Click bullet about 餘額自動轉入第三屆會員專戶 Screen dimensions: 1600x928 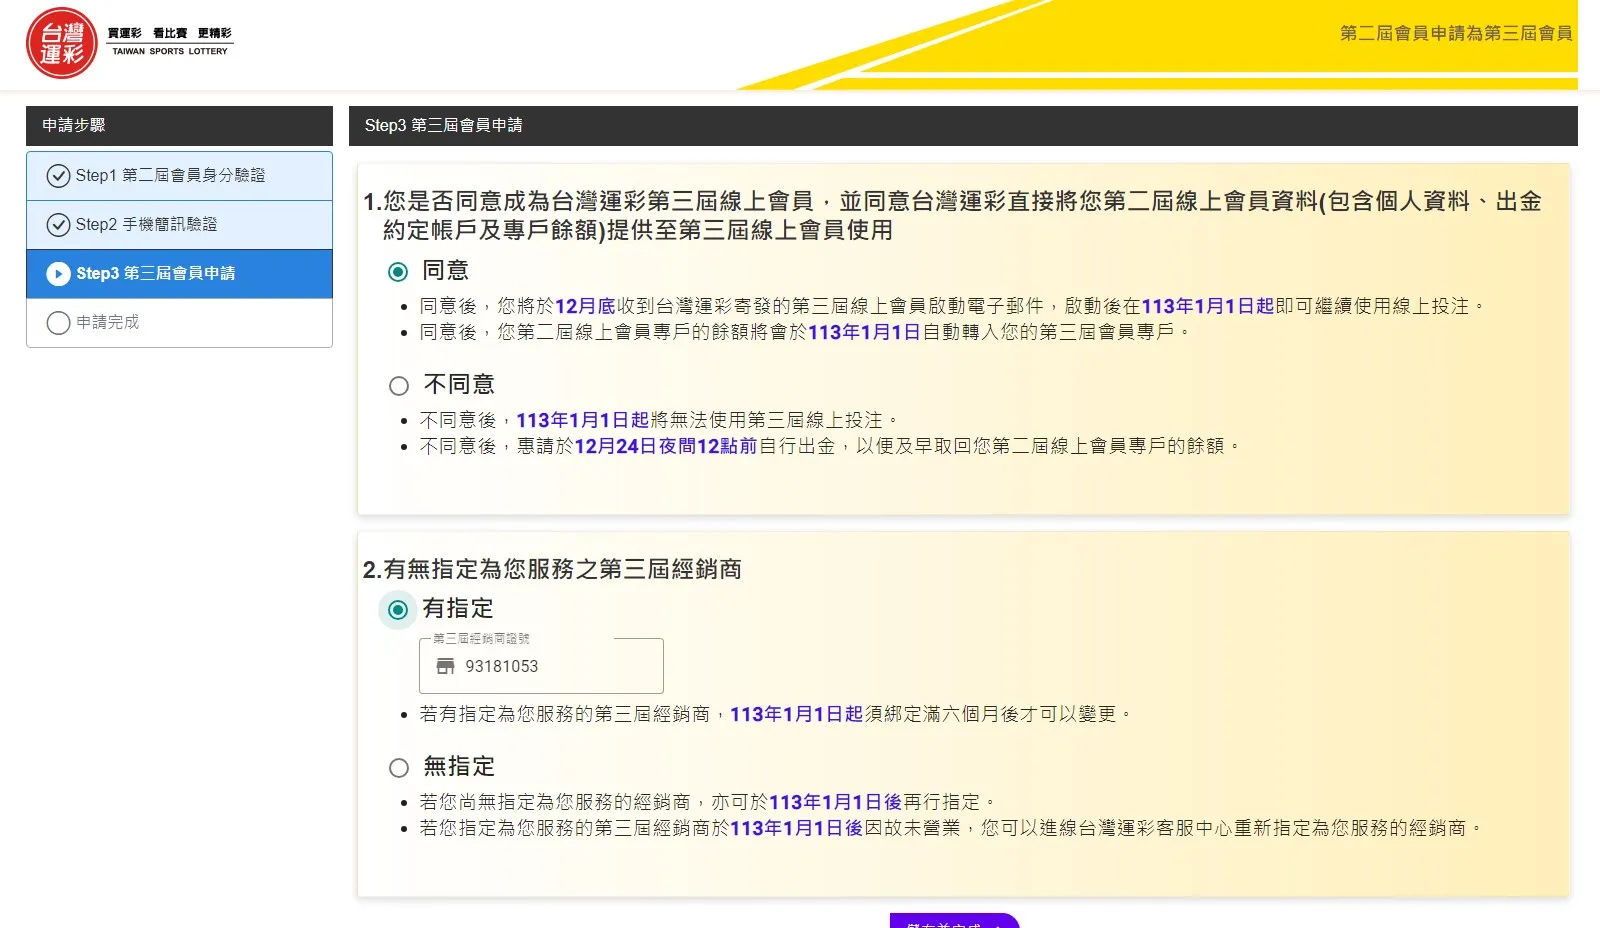[x=805, y=333]
